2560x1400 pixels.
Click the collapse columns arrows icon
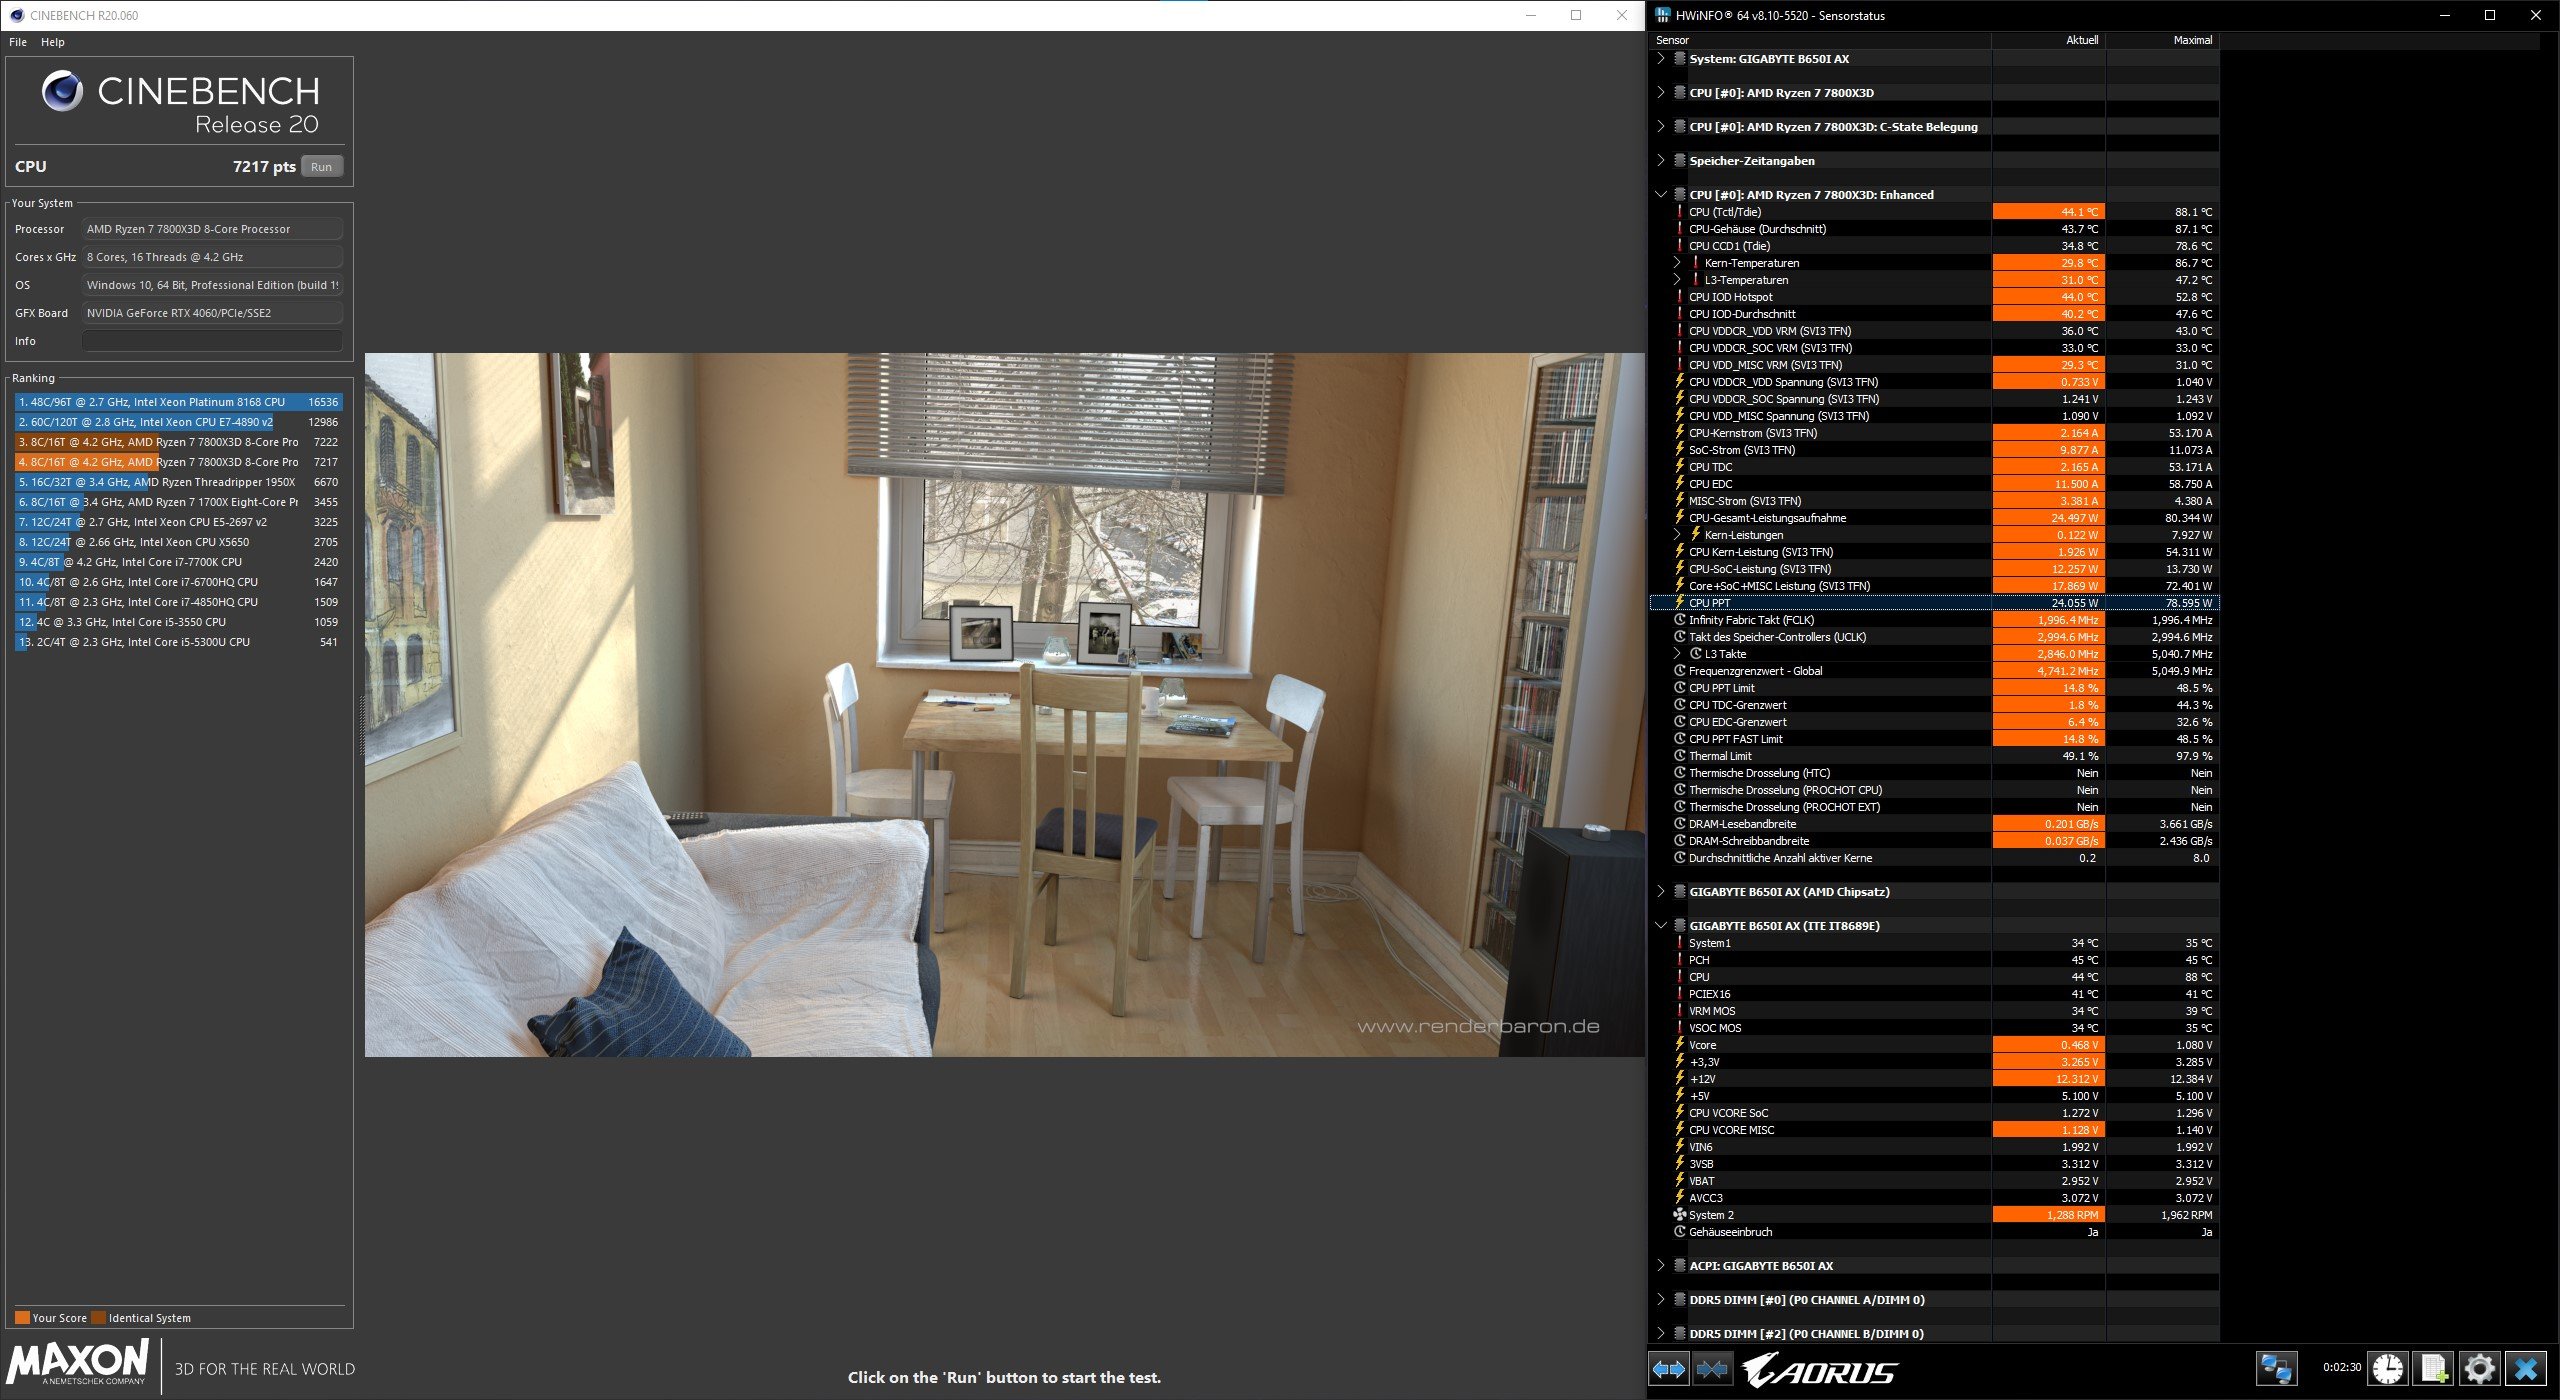[x=1712, y=1369]
